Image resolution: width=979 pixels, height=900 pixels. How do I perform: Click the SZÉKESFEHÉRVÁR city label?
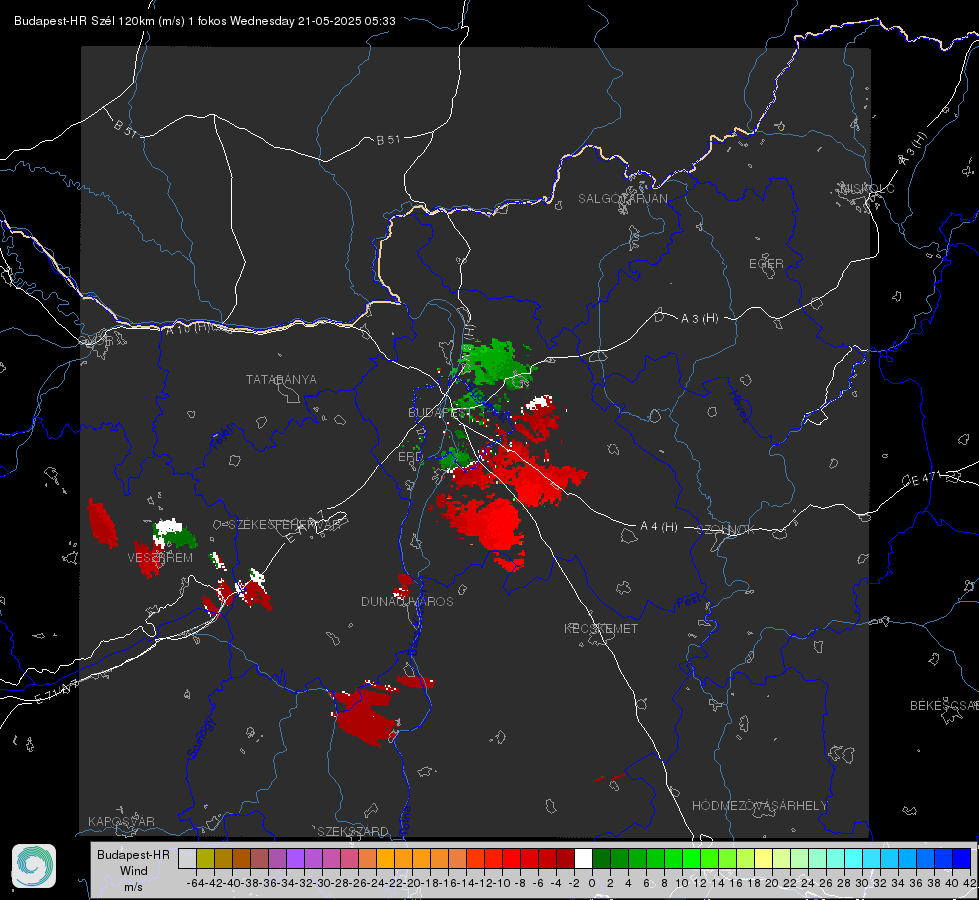(x=285, y=525)
